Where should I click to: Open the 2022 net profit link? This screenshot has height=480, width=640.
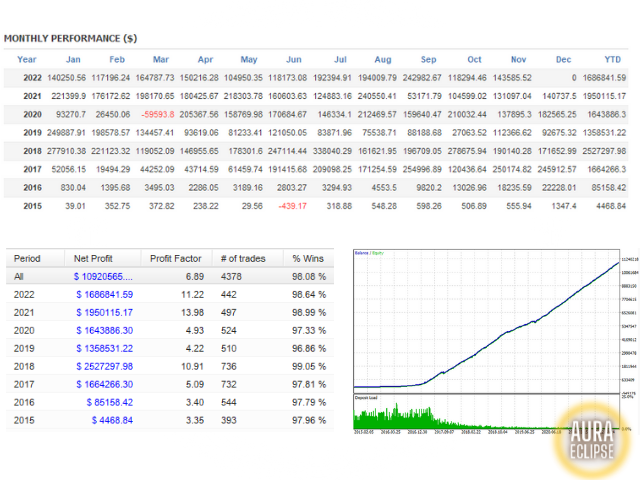pyautogui.click(x=104, y=294)
